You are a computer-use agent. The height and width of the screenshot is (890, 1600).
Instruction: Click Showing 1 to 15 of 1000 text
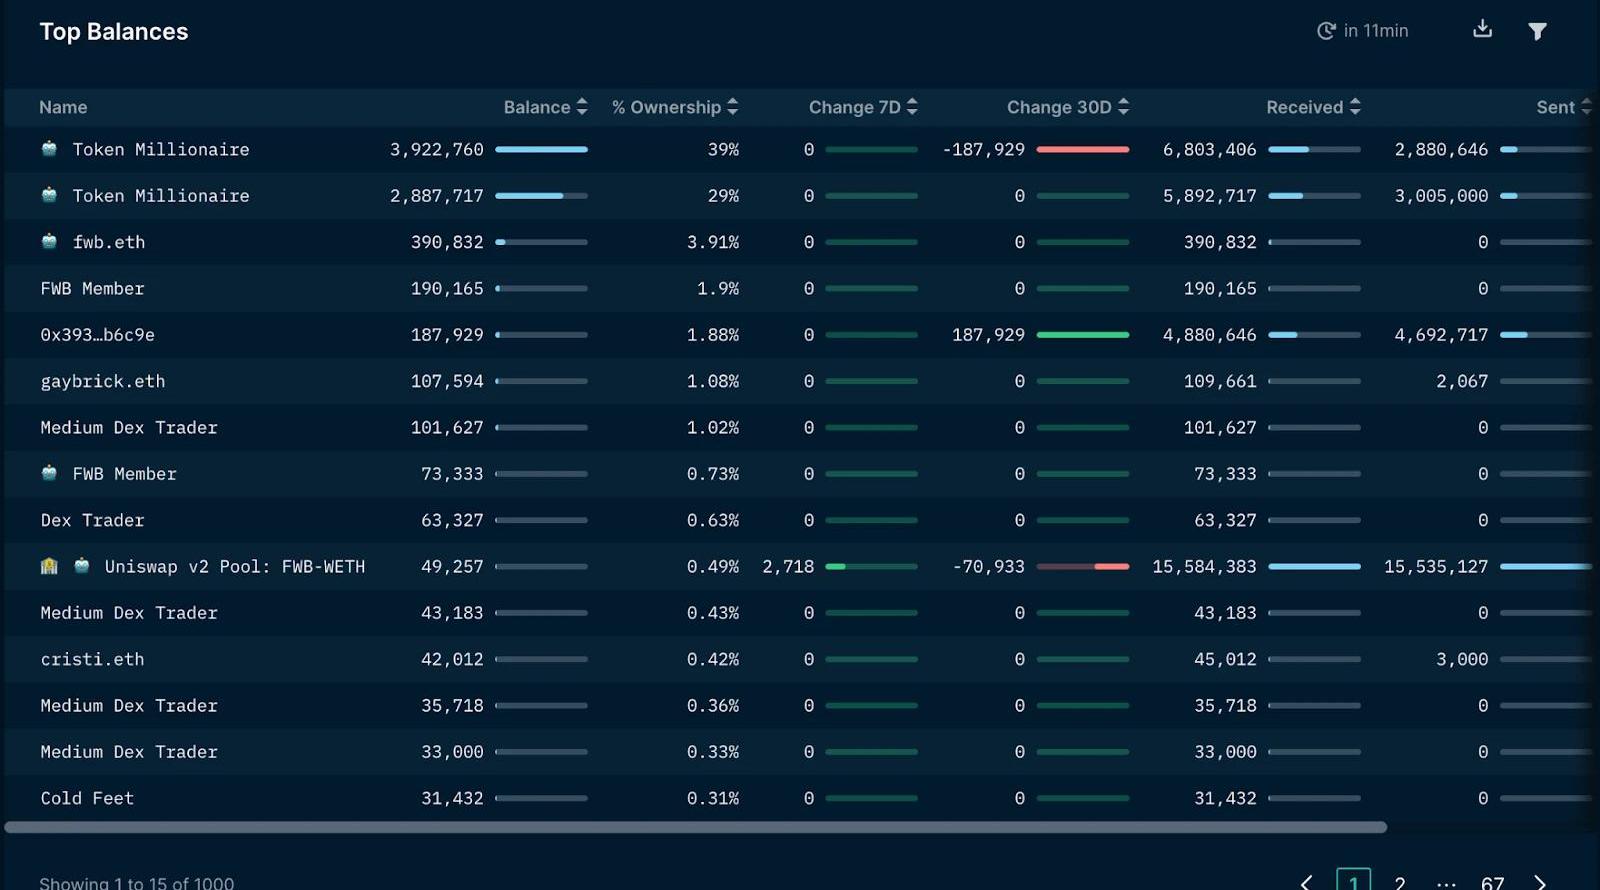pos(137,883)
